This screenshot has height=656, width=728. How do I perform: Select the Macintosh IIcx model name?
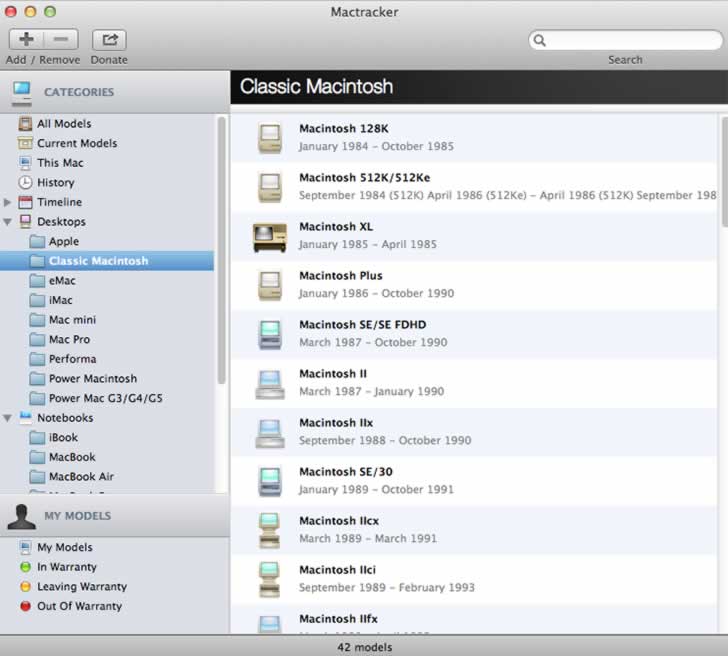tap(339, 521)
